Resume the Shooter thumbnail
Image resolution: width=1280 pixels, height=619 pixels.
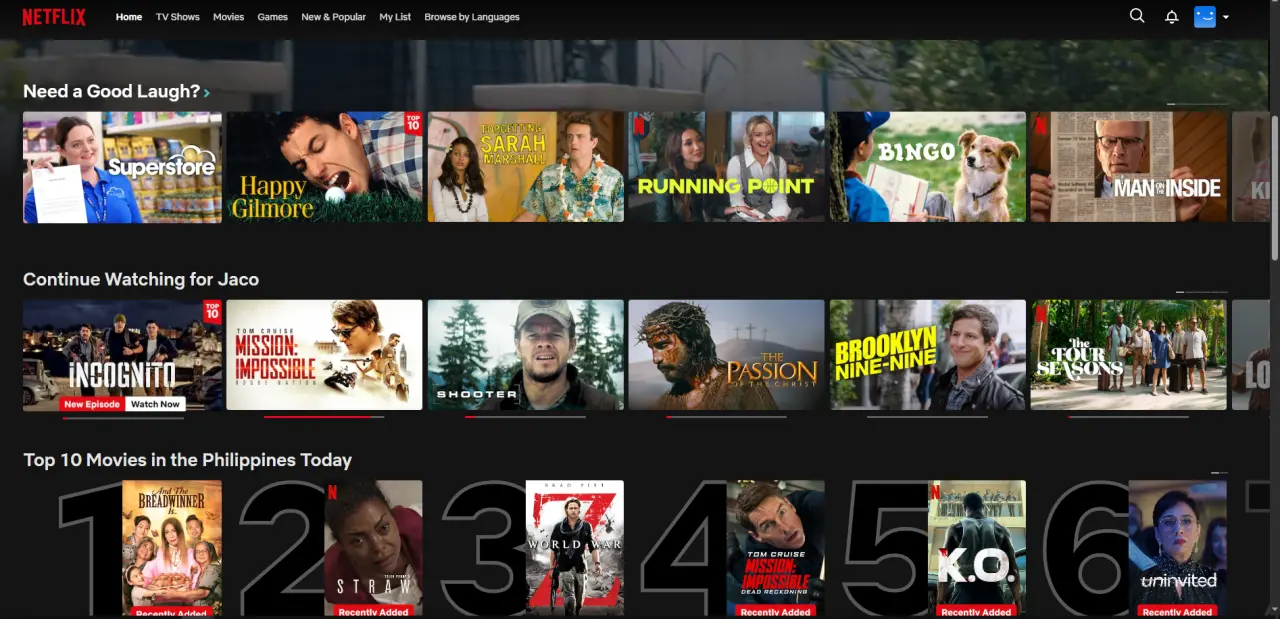[526, 355]
